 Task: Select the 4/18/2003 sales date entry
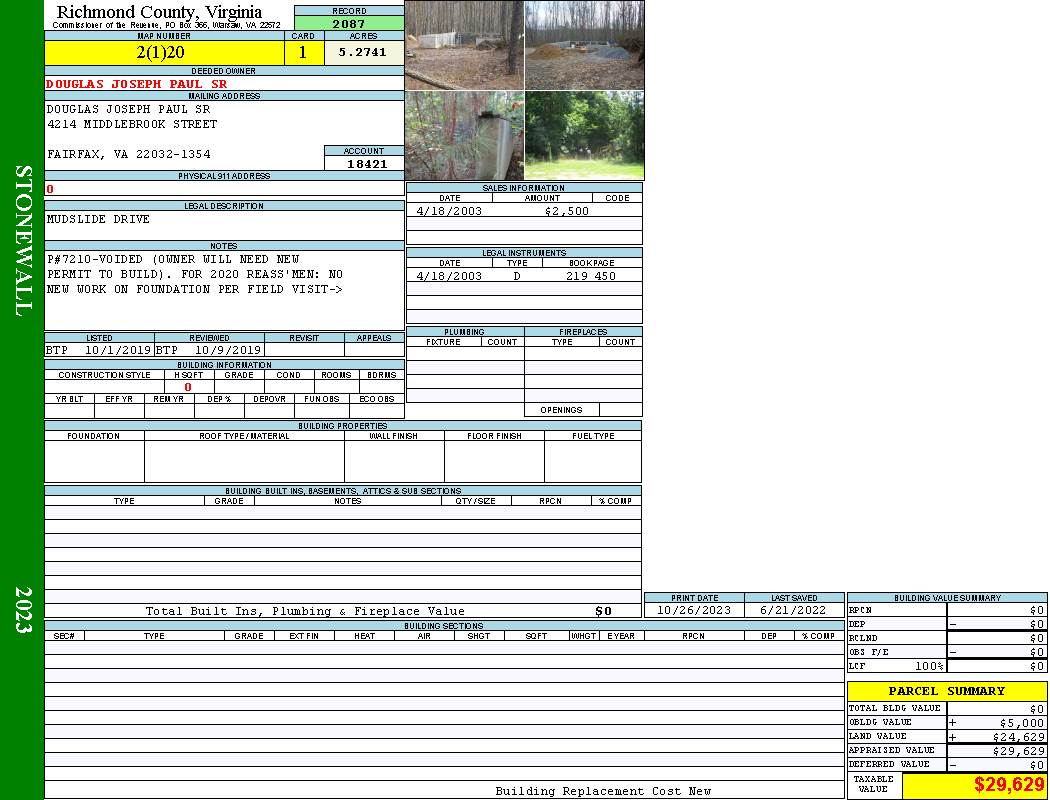click(x=449, y=211)
